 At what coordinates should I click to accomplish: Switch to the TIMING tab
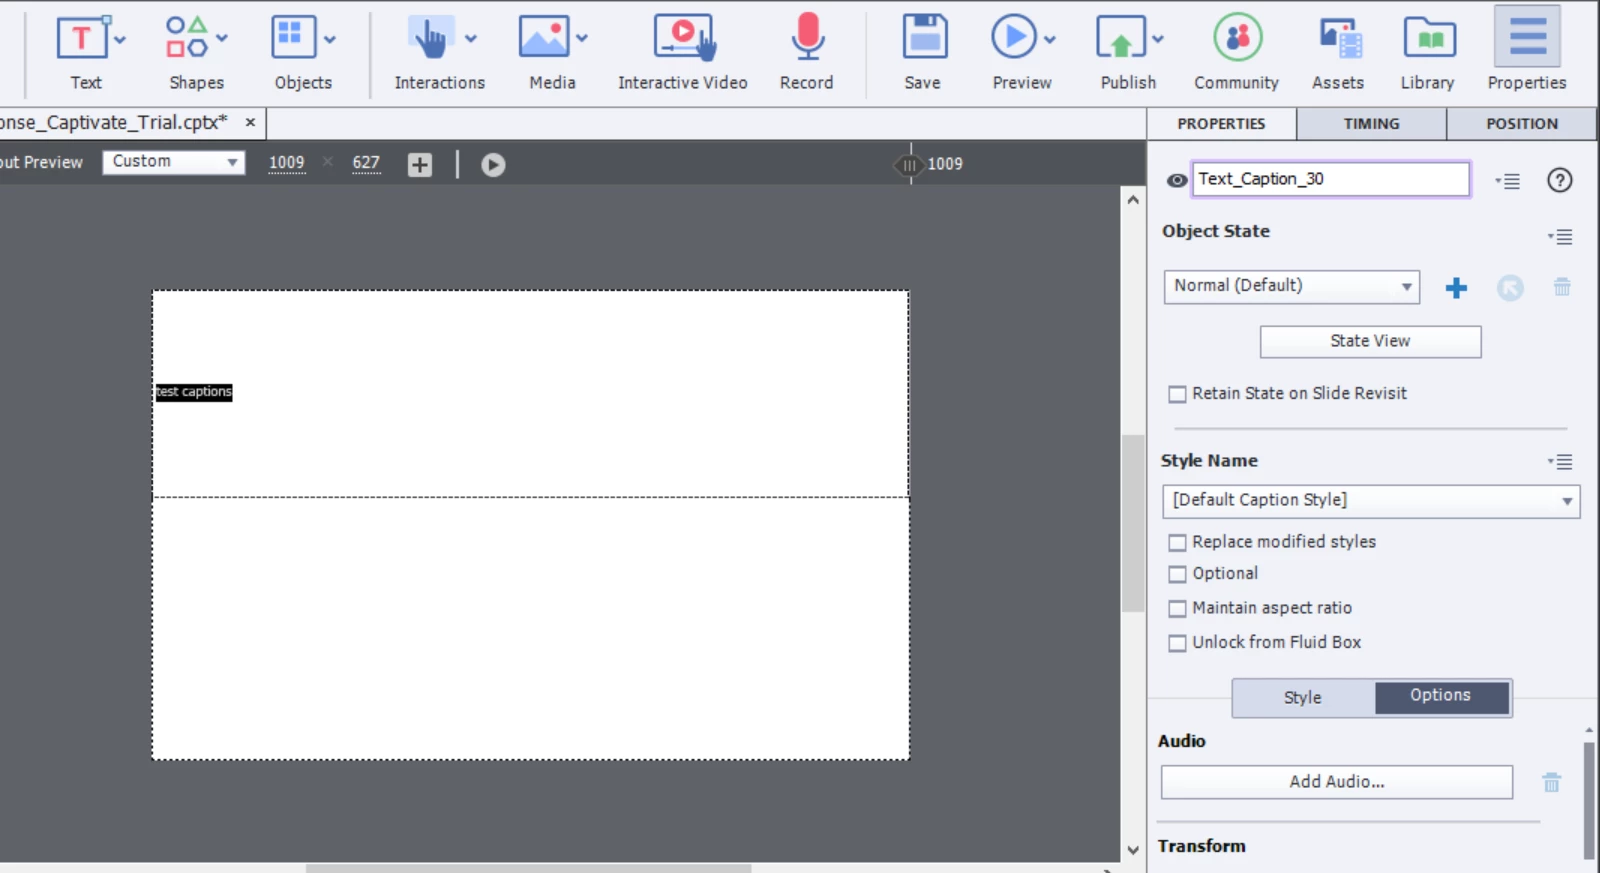click(x=1371, y=124)
